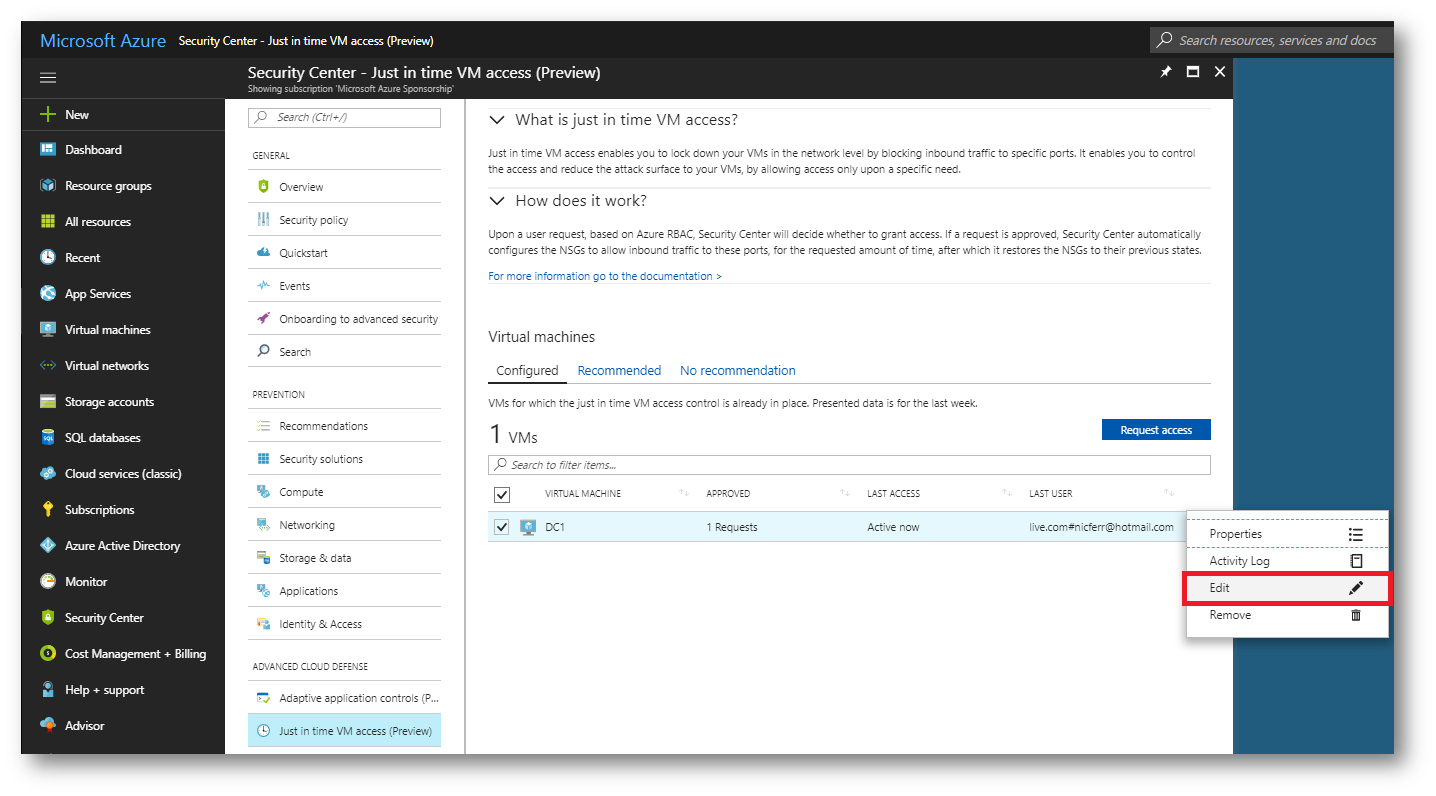Uncheck the DC1 row checkbox
1436x796 pixels.
point(502,527)
